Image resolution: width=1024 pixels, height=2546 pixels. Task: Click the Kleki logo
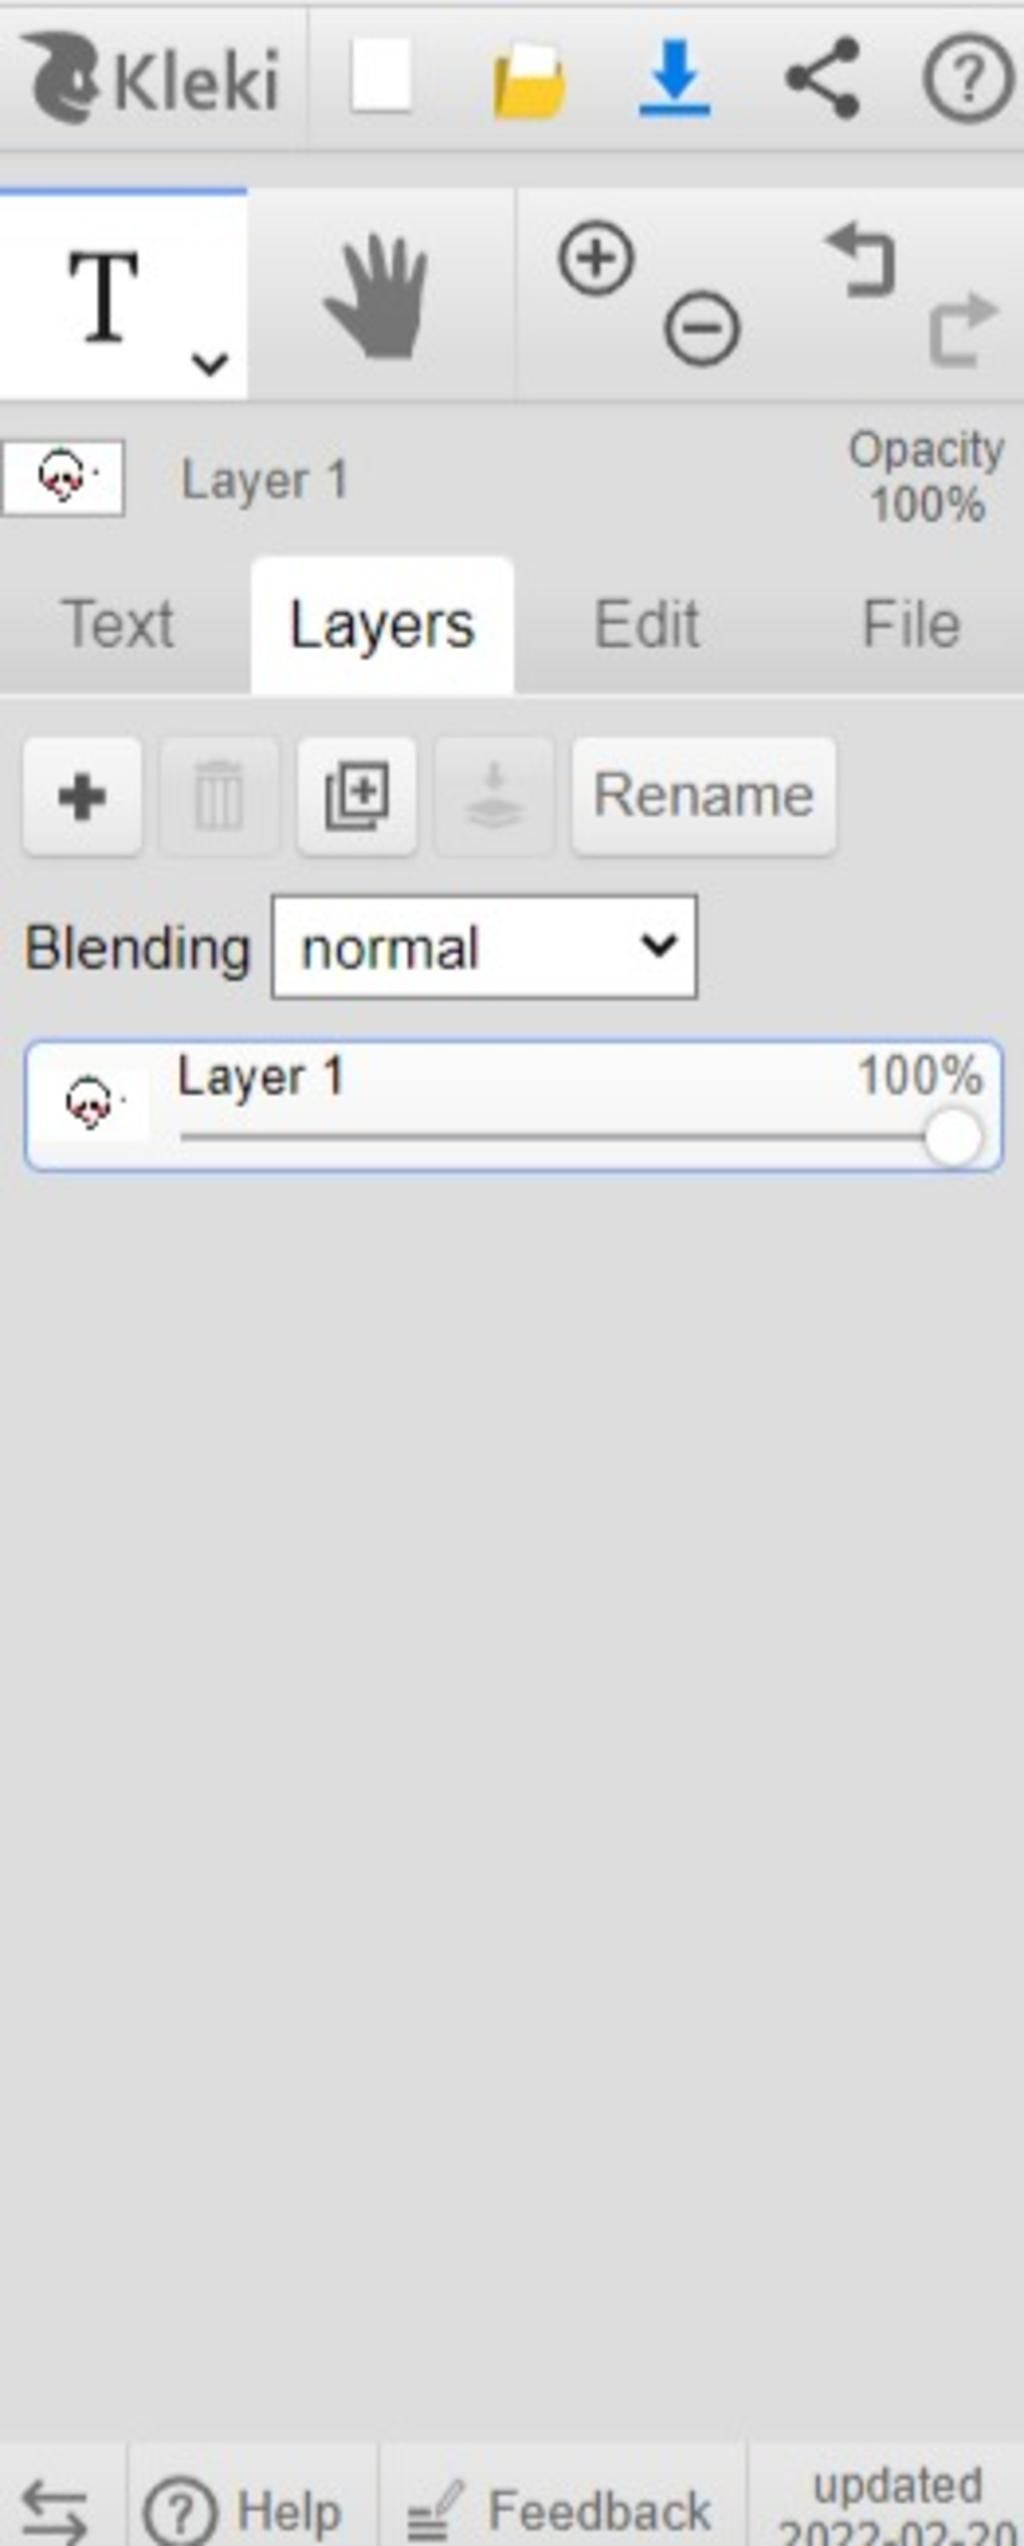pyautogui.click(x=150, y=77)
